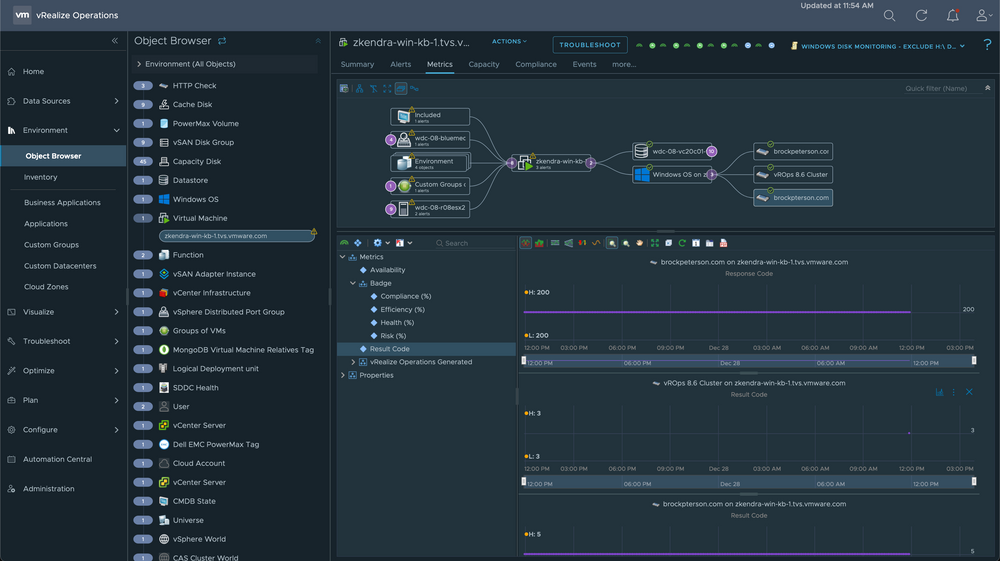Close the vROps 8.6 Cluster chart
The height and width of the screenshot is (561, 1000).
pos(969,392)
